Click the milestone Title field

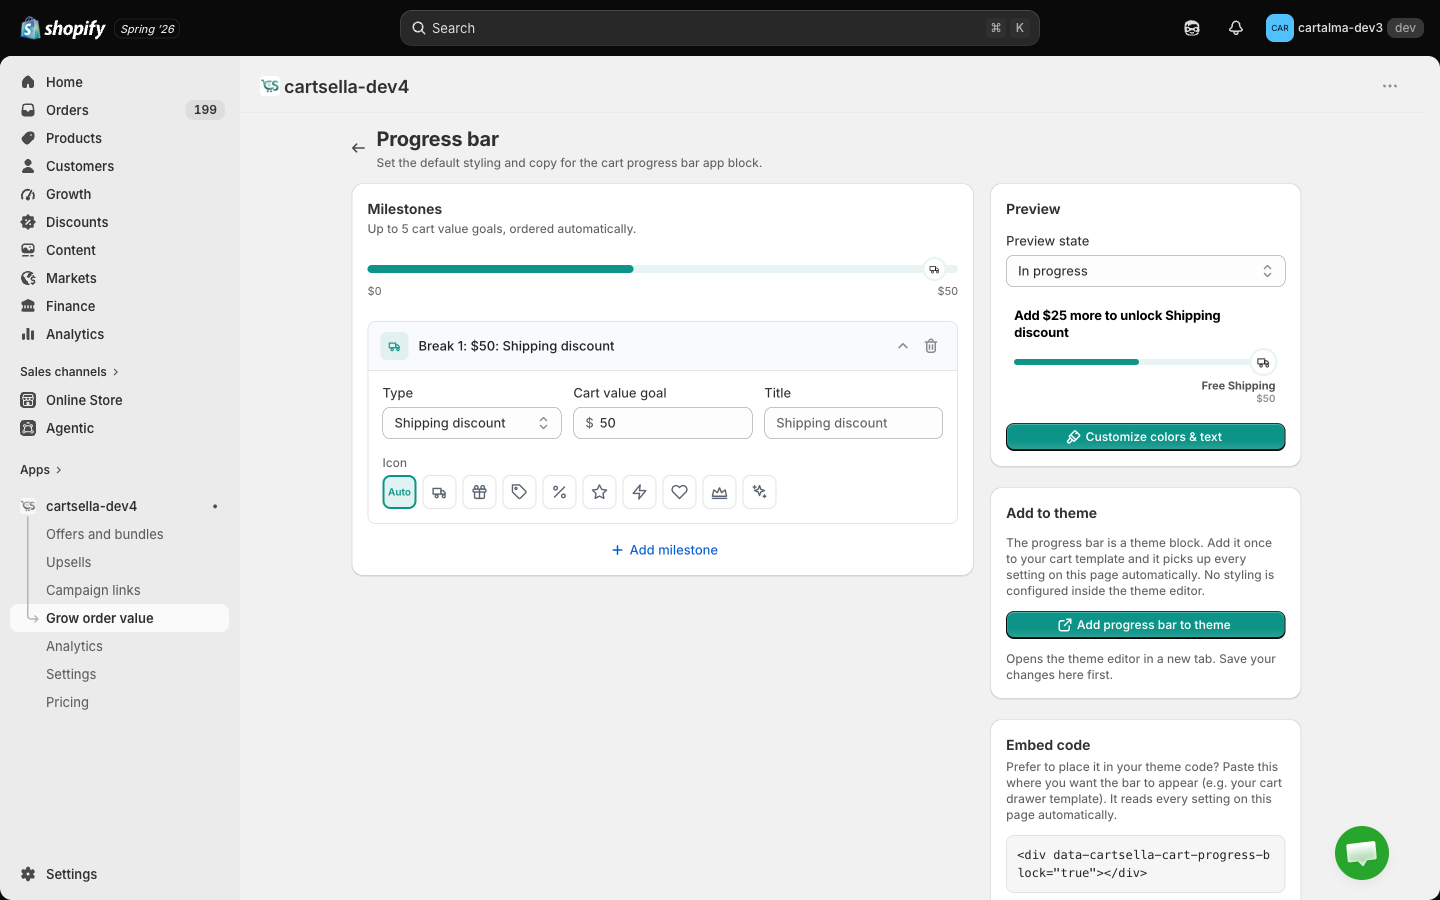(853, 423)
